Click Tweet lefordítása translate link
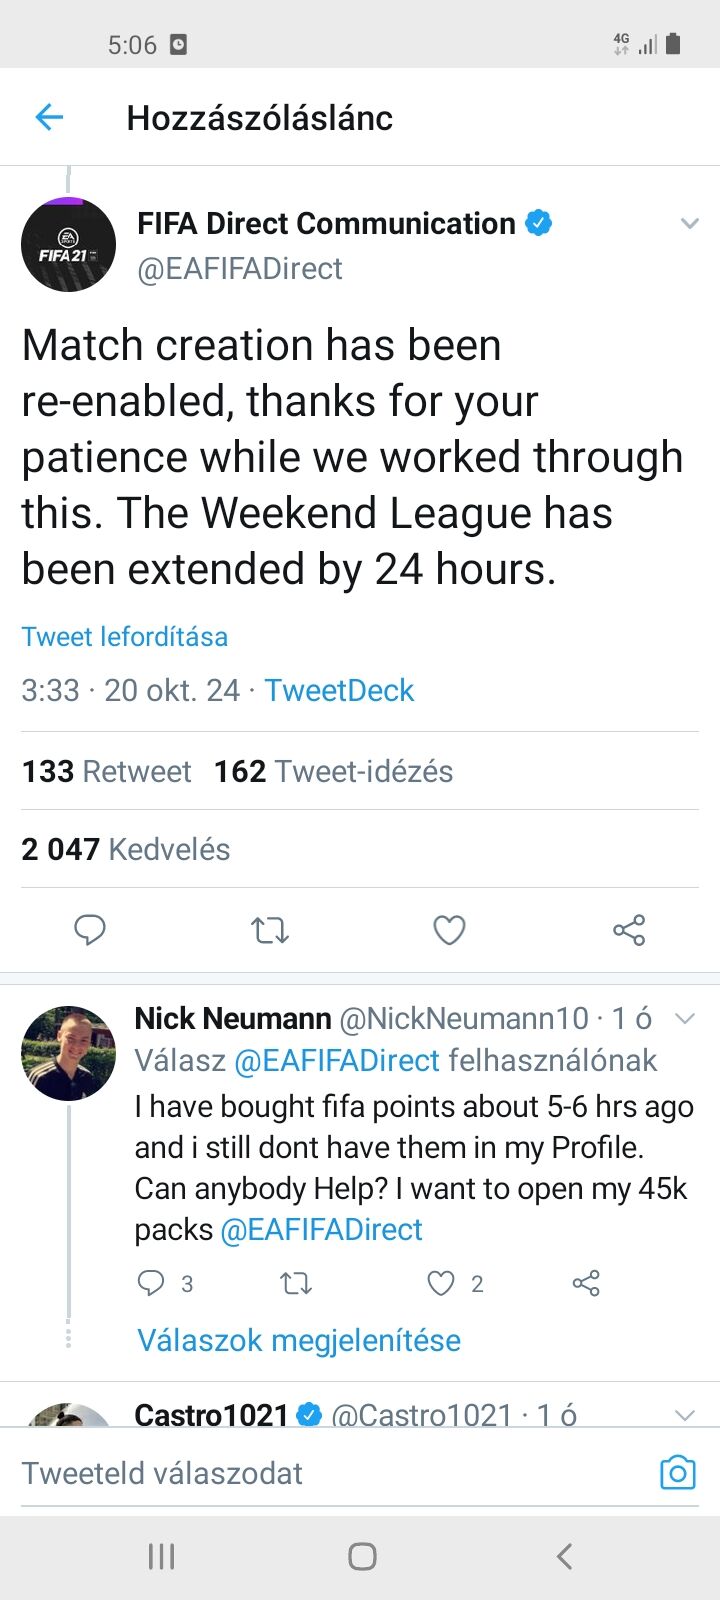 pos(125,637)
